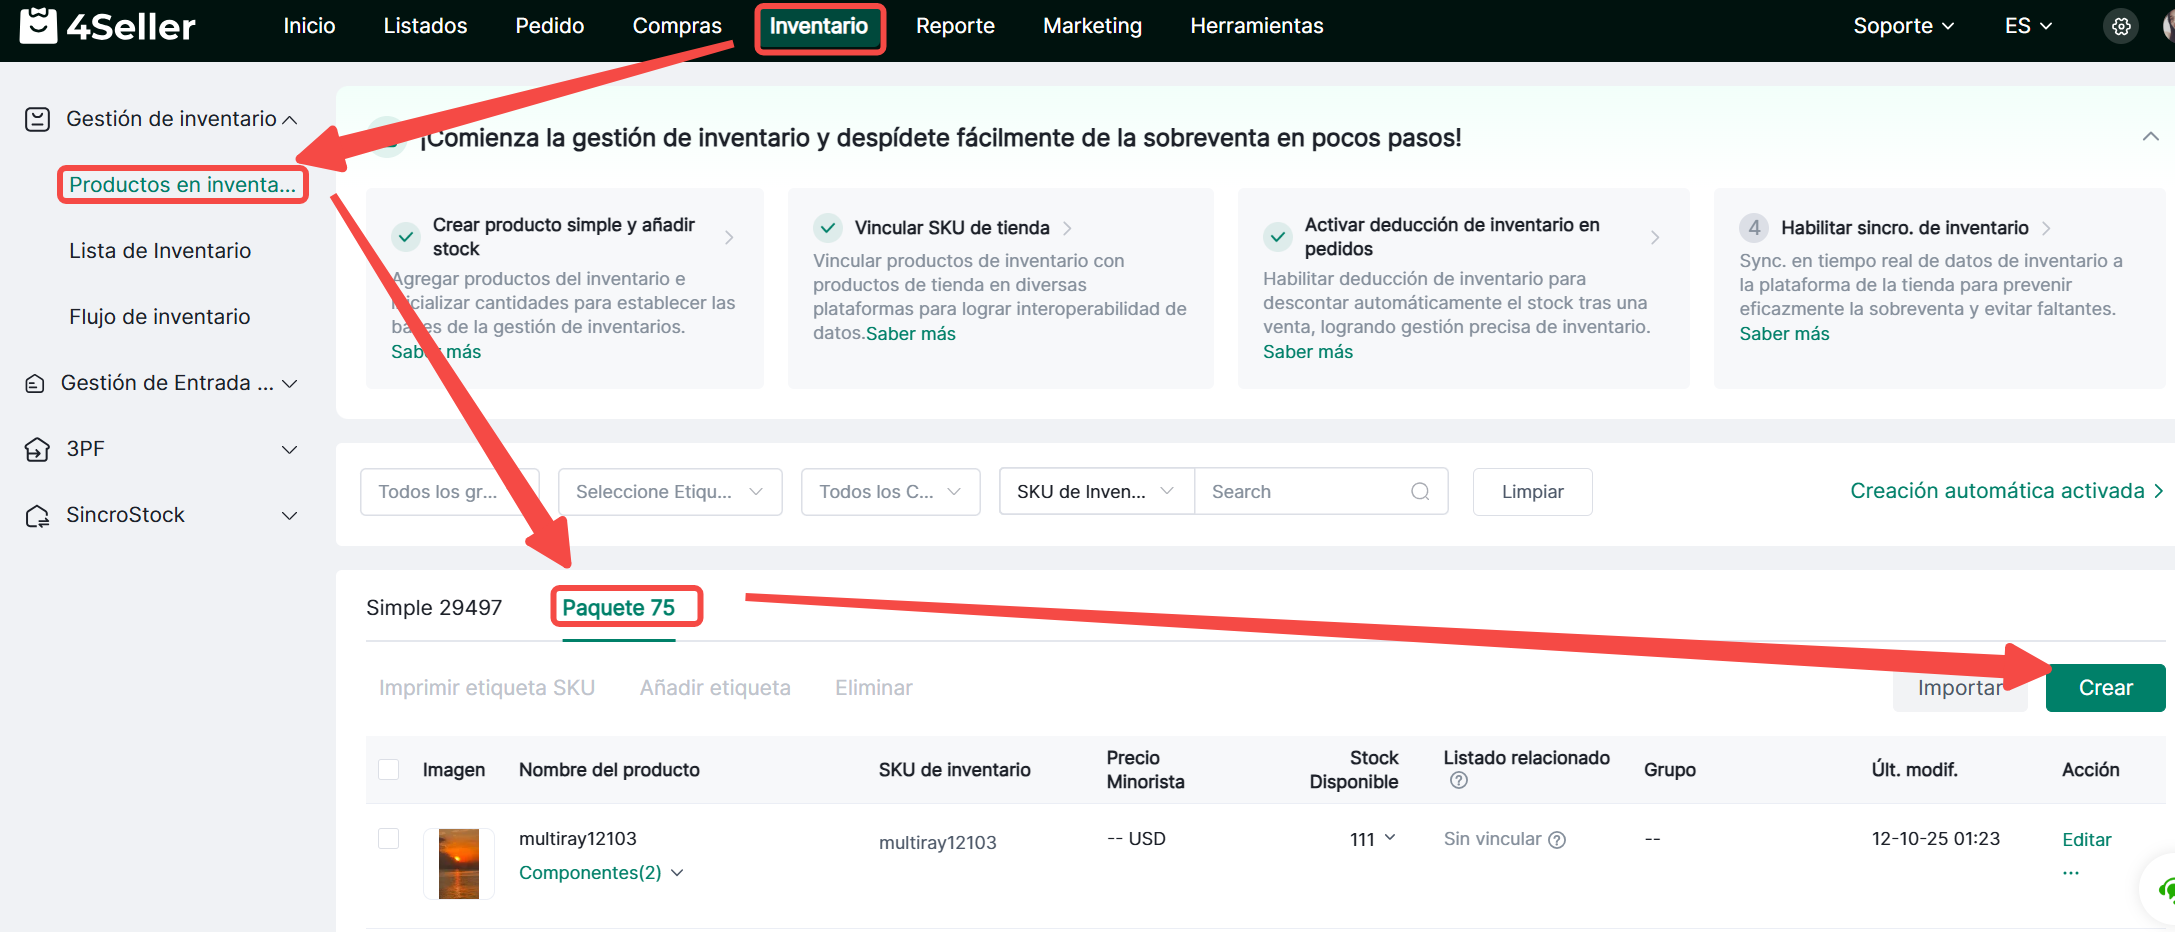Click the 3PF warehouse icon
This screenshot has height=932, width=2175.
(x=37, y=450)
